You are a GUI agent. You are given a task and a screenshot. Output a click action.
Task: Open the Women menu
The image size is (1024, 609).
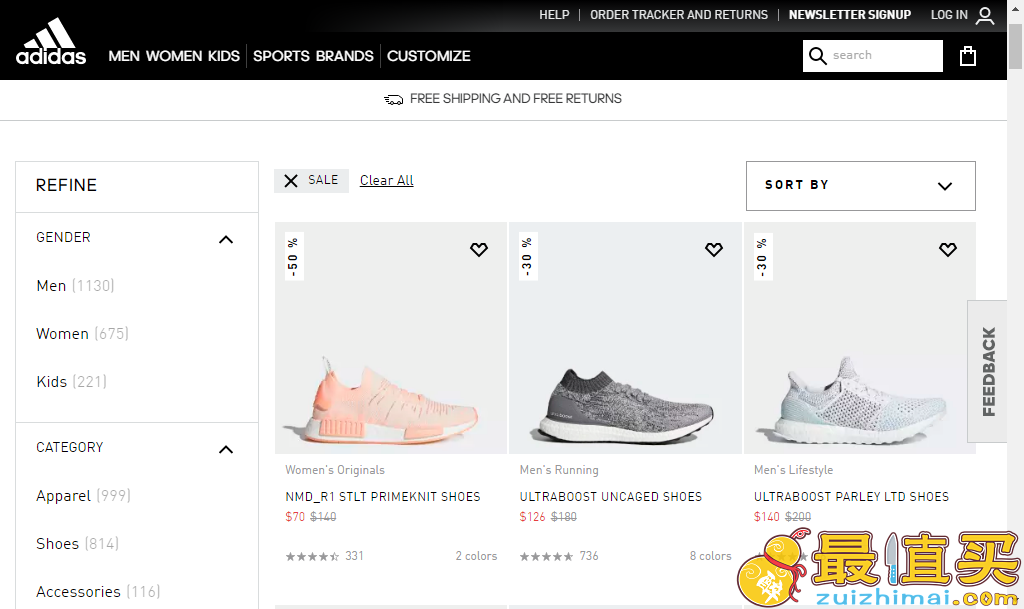pyautogui.click(x=174, y=56)
